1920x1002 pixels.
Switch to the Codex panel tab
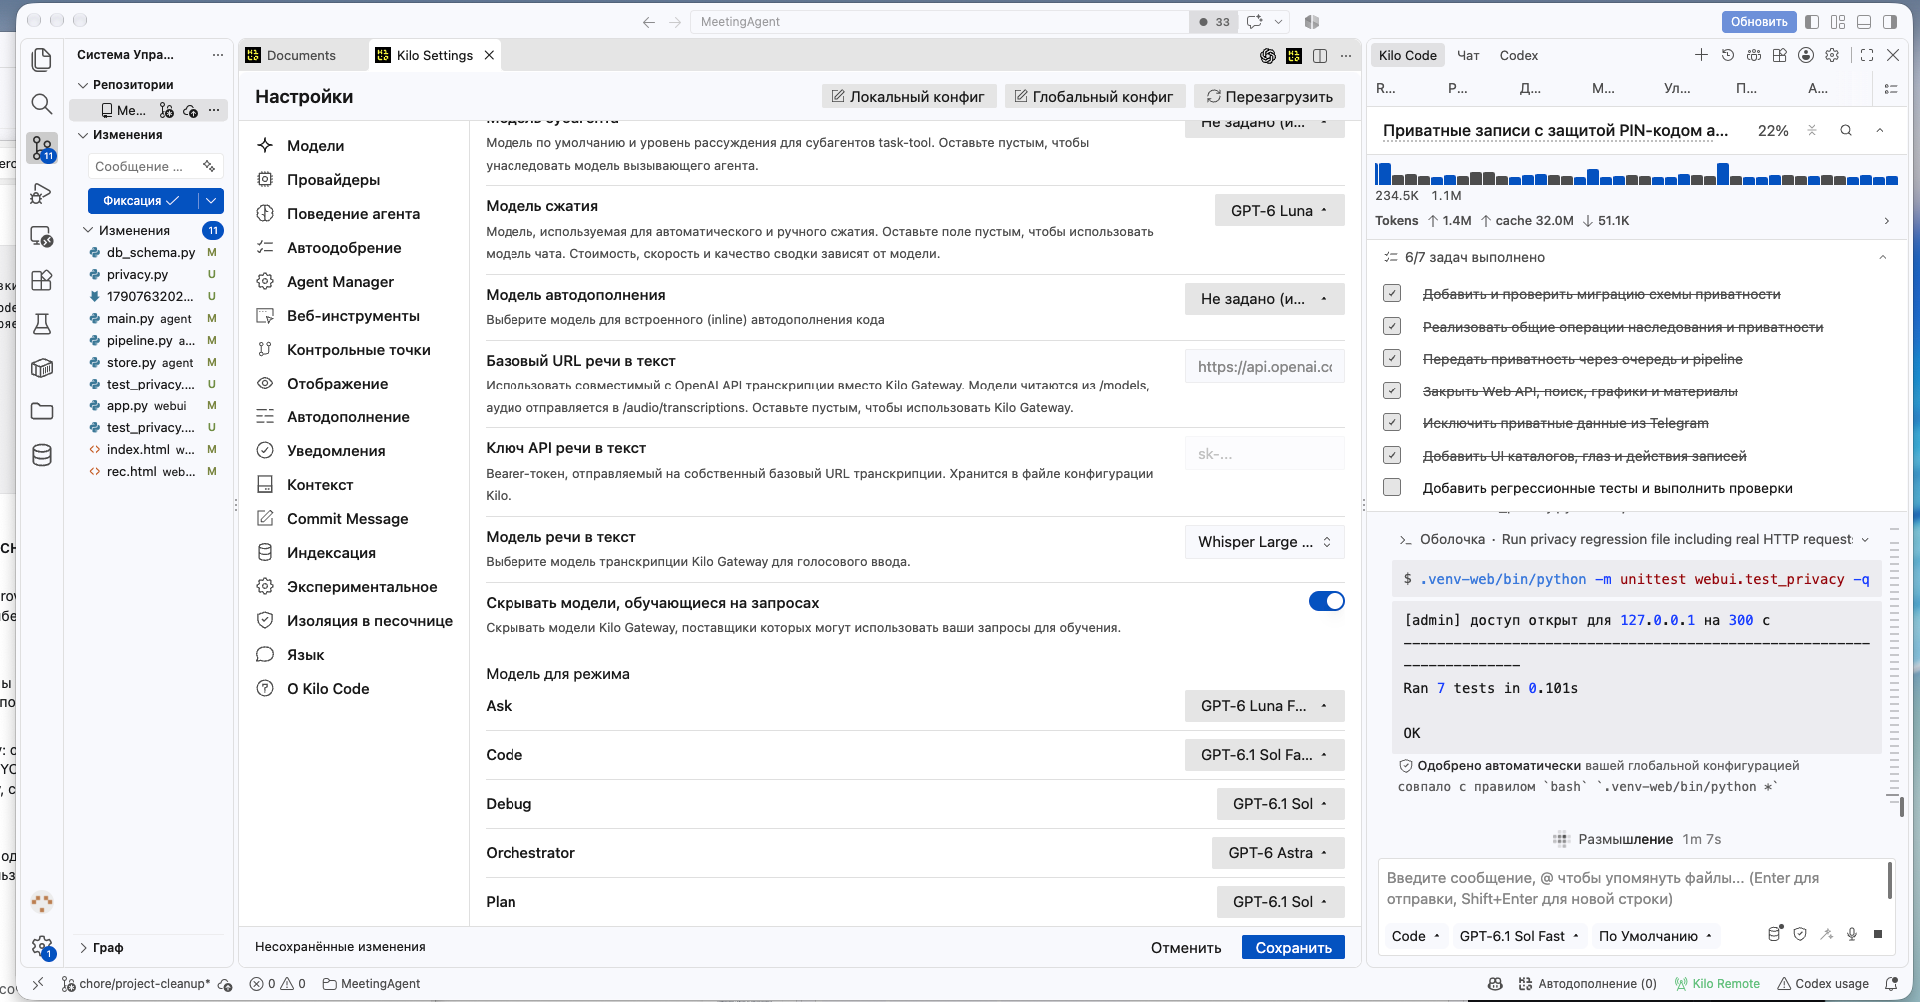[1518, 56]
